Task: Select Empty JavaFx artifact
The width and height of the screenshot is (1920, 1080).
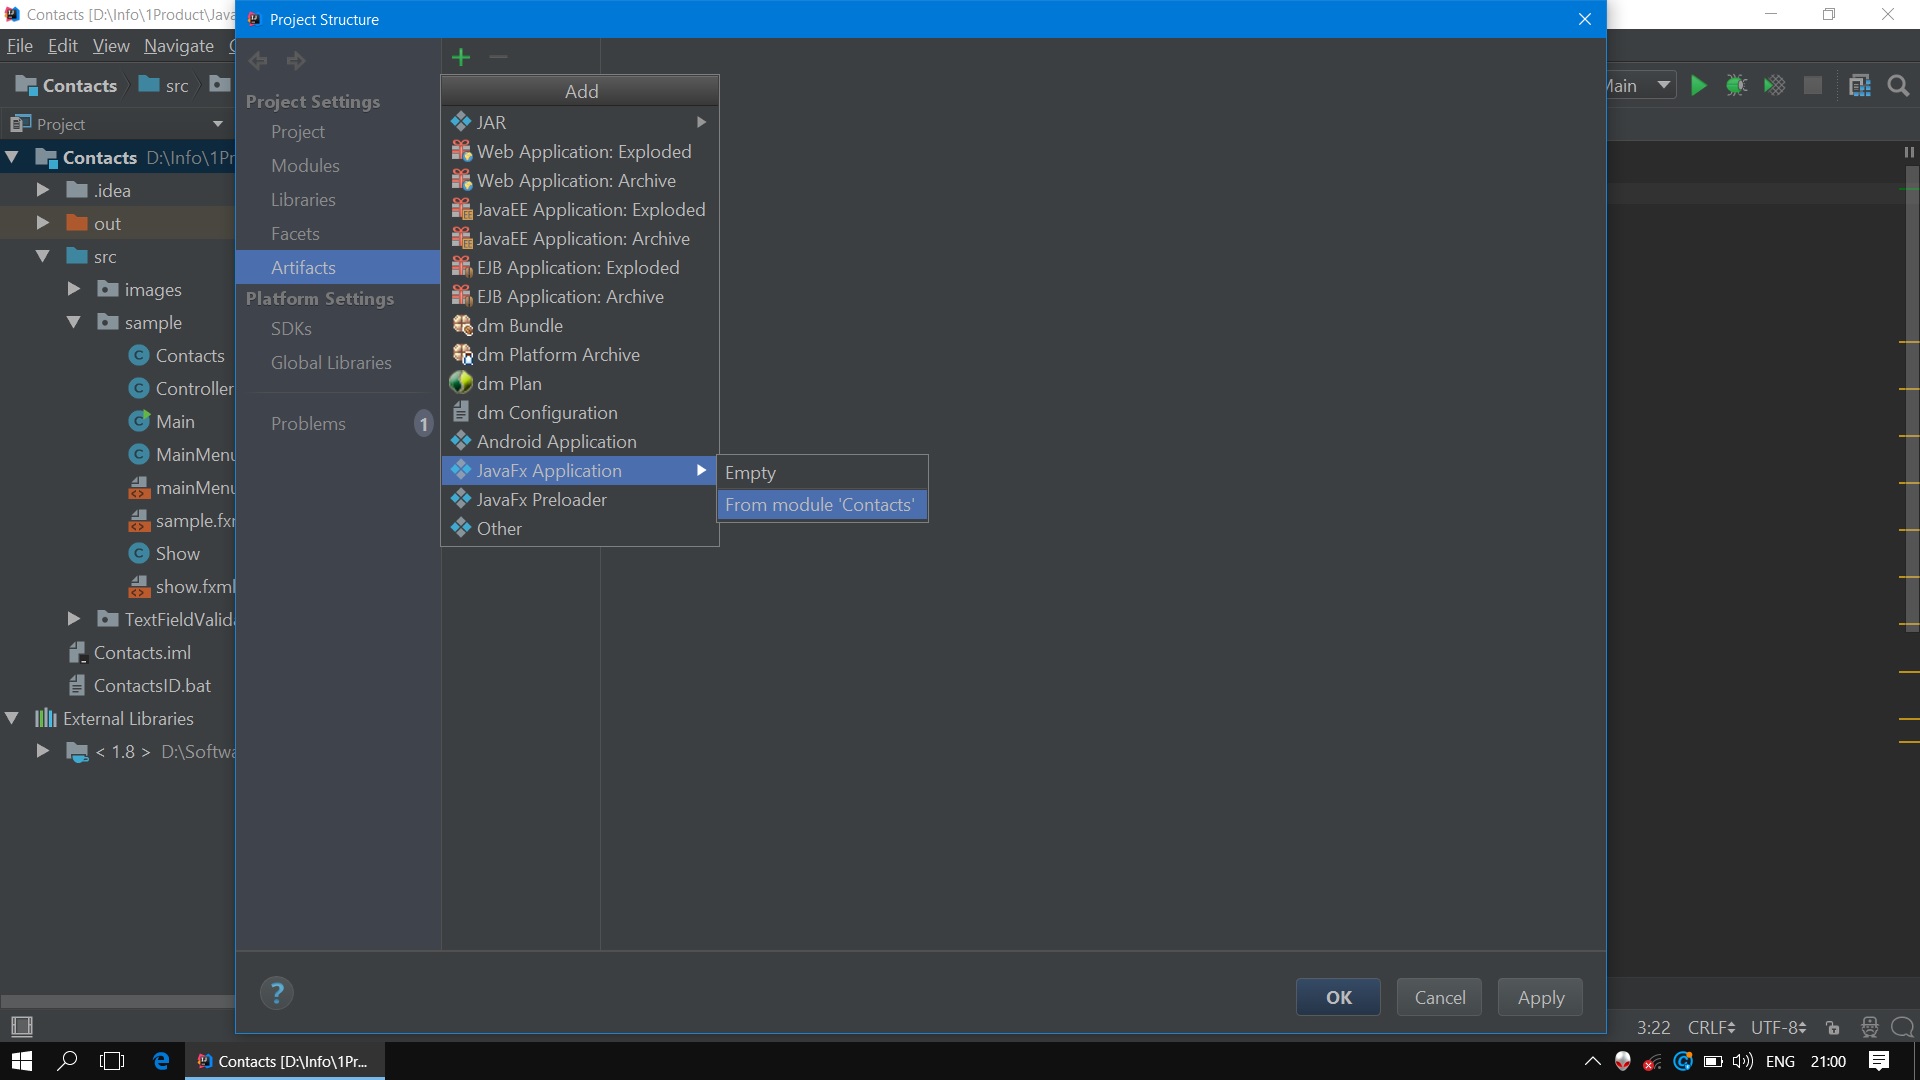Action: point(822,472)
